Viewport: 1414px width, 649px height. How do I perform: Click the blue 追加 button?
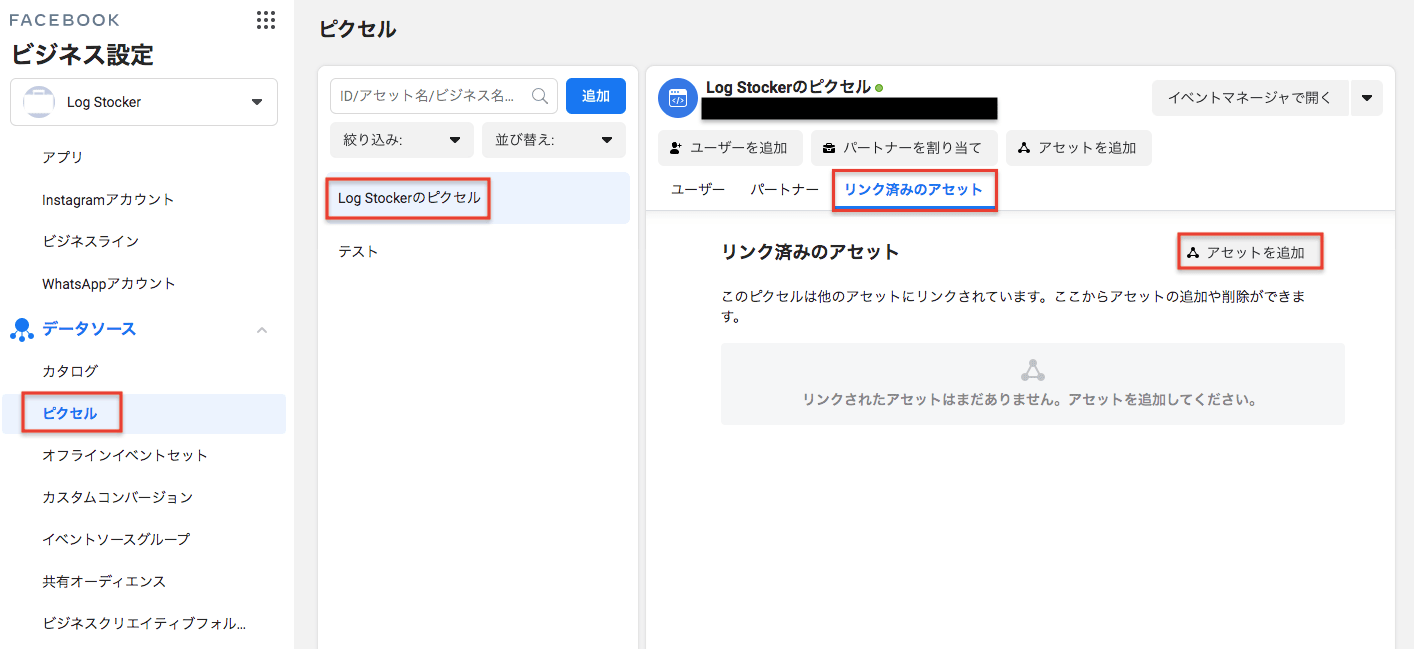pyautogui.click(x=596, y=96)
